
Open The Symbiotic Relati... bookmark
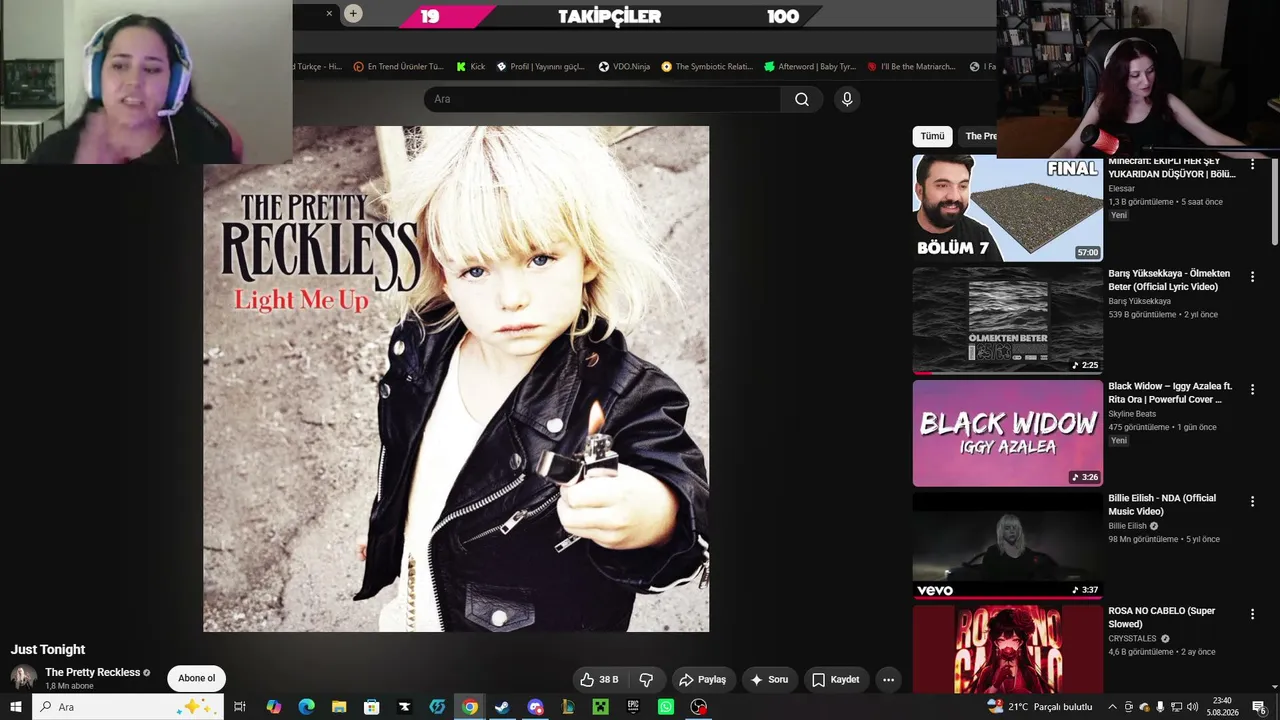coord(707,67)
